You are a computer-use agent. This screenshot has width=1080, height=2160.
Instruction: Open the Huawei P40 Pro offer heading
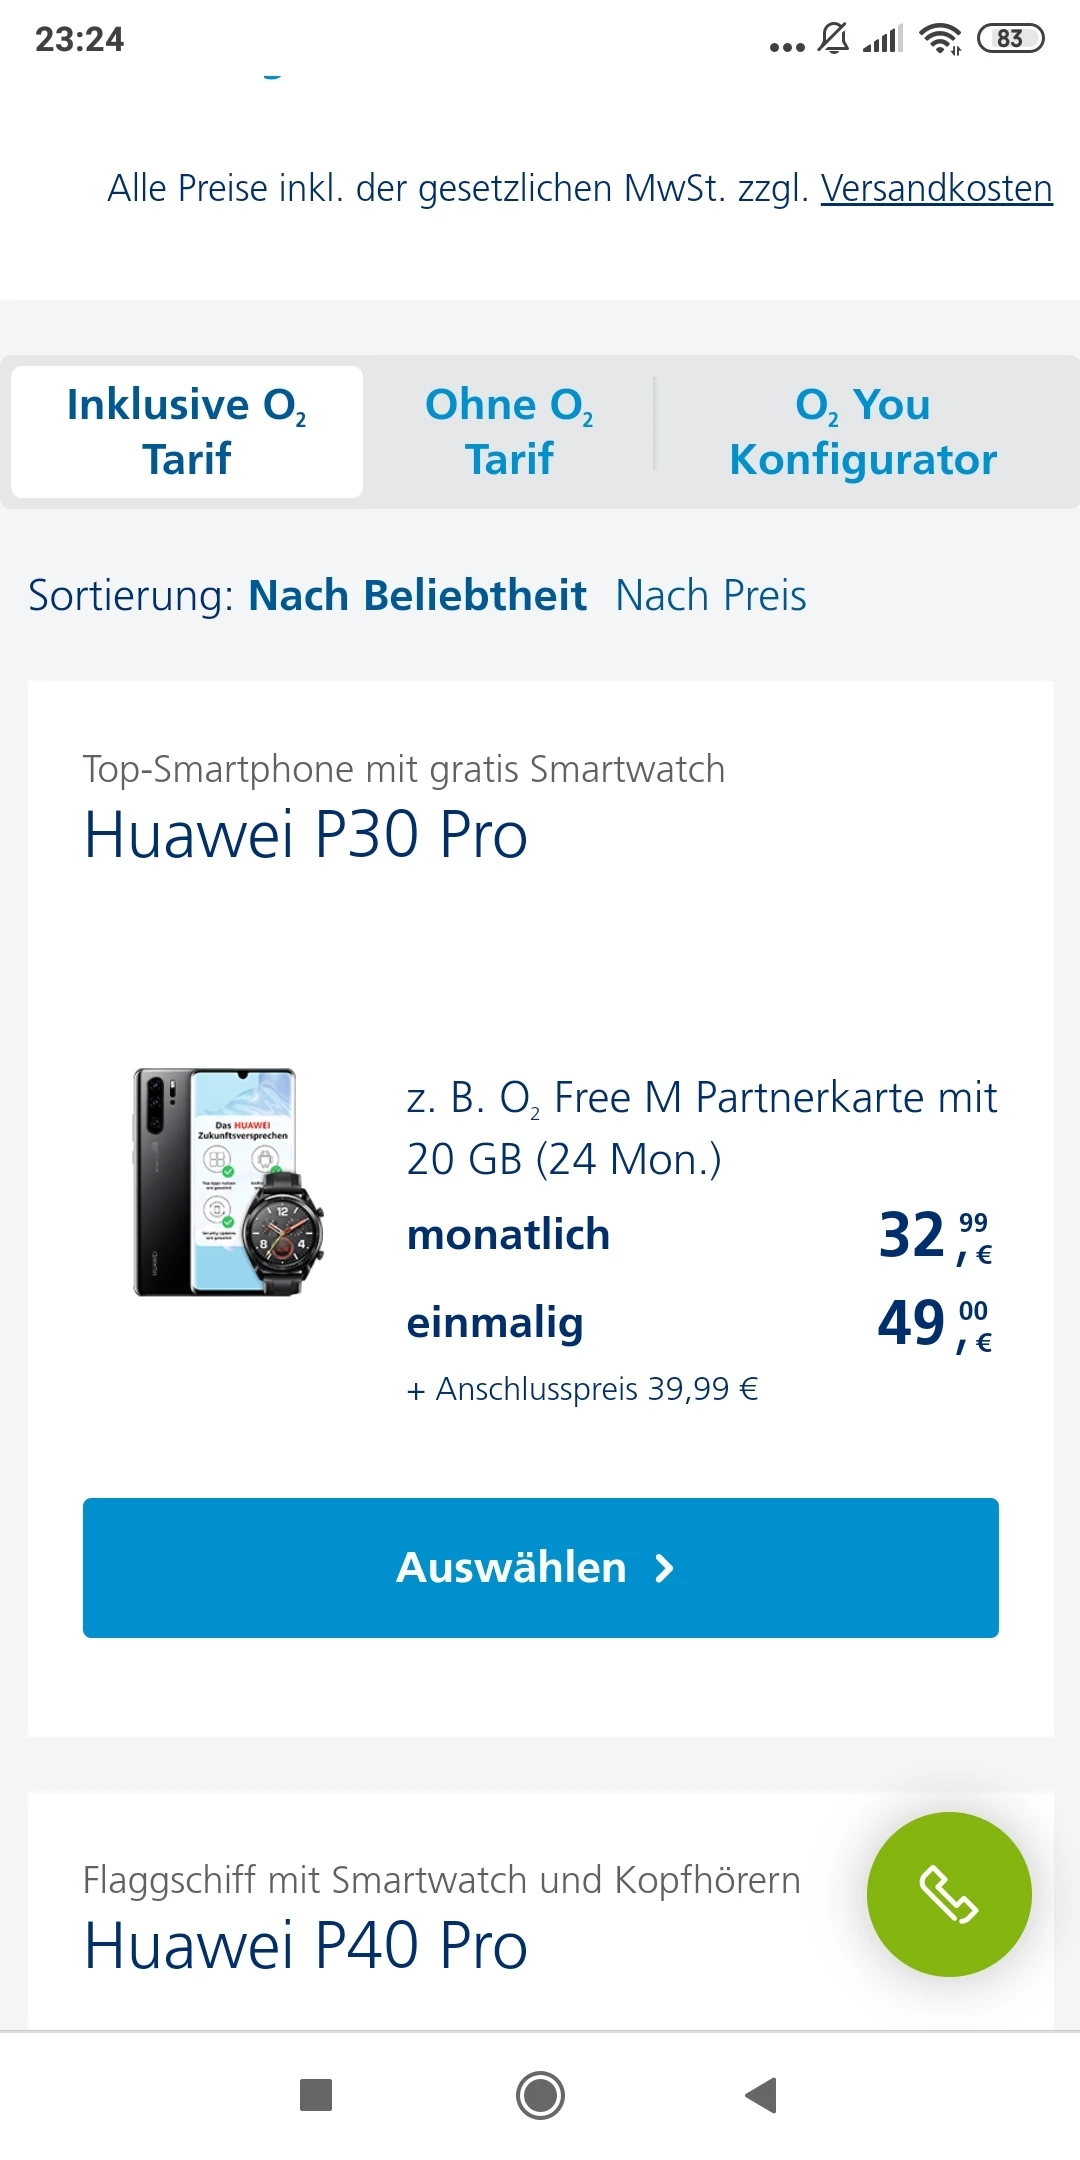pyautogui.click(x=305, y=1946)
